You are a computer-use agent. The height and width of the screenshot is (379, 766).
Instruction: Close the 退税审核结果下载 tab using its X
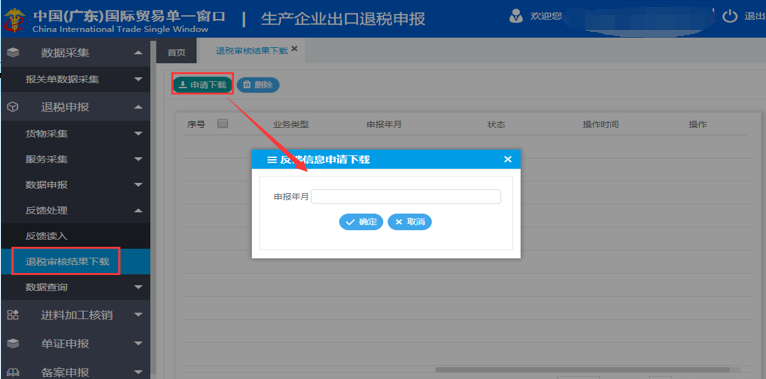pyautogui.click(x=294, y=48)
